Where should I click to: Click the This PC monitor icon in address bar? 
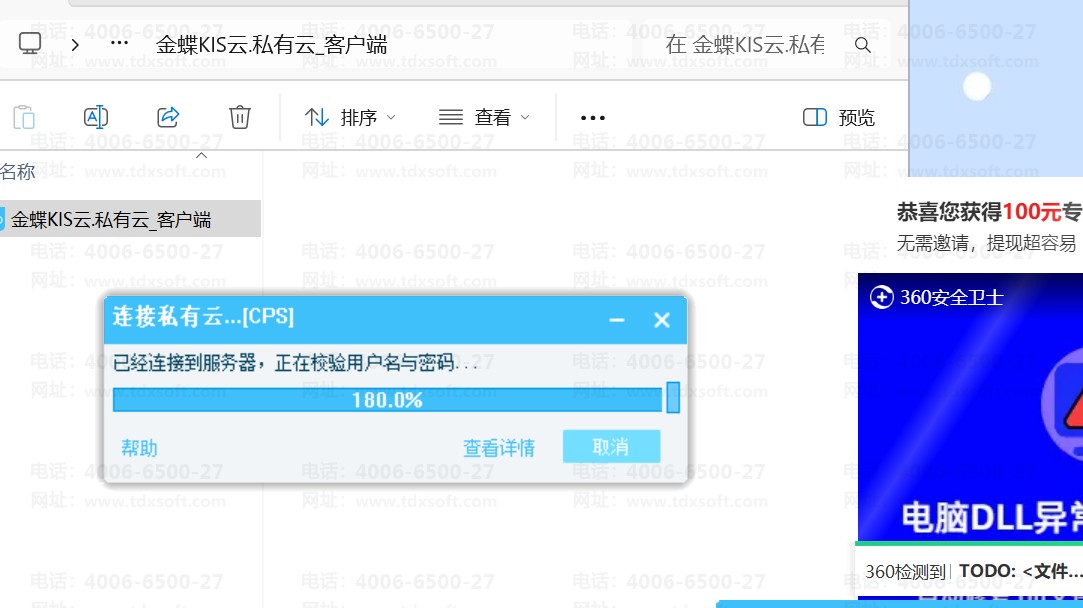coord(30,44)
